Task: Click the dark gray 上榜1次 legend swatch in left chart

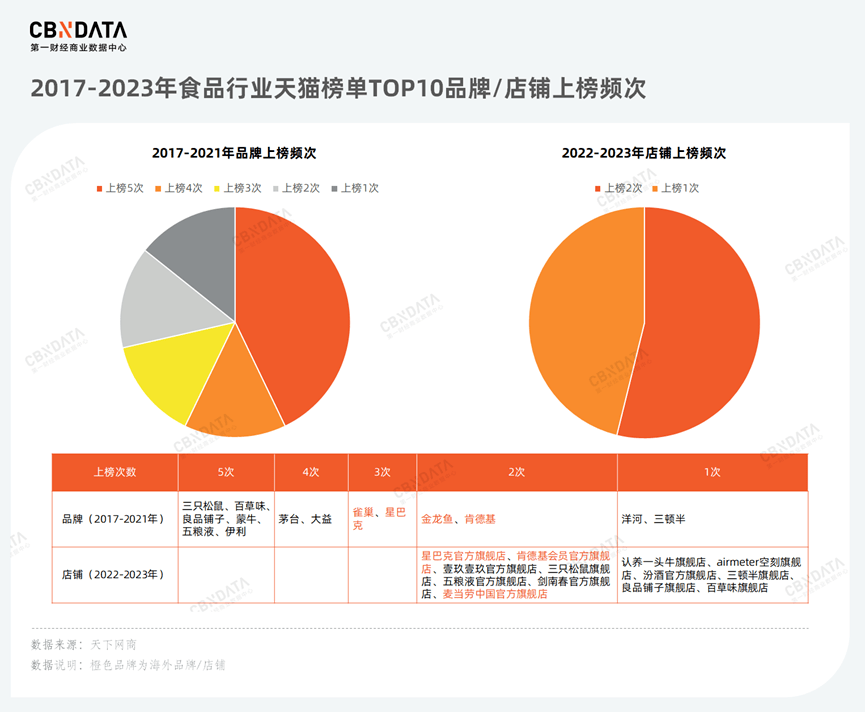Action: [334, 189]
